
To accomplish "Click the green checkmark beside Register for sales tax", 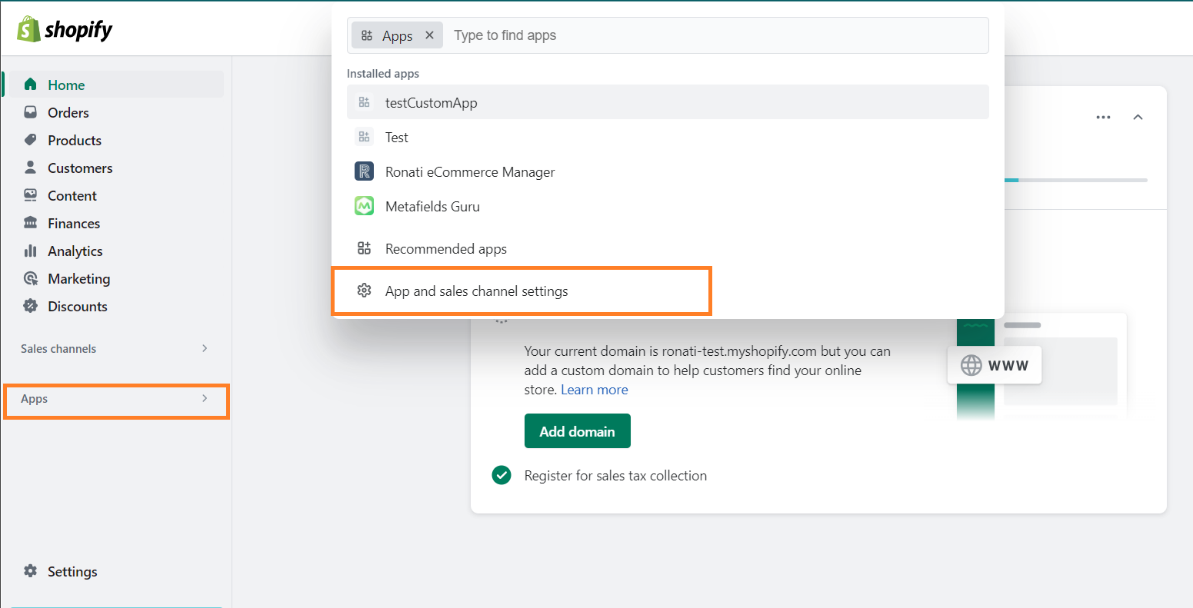I will [501, 476].
